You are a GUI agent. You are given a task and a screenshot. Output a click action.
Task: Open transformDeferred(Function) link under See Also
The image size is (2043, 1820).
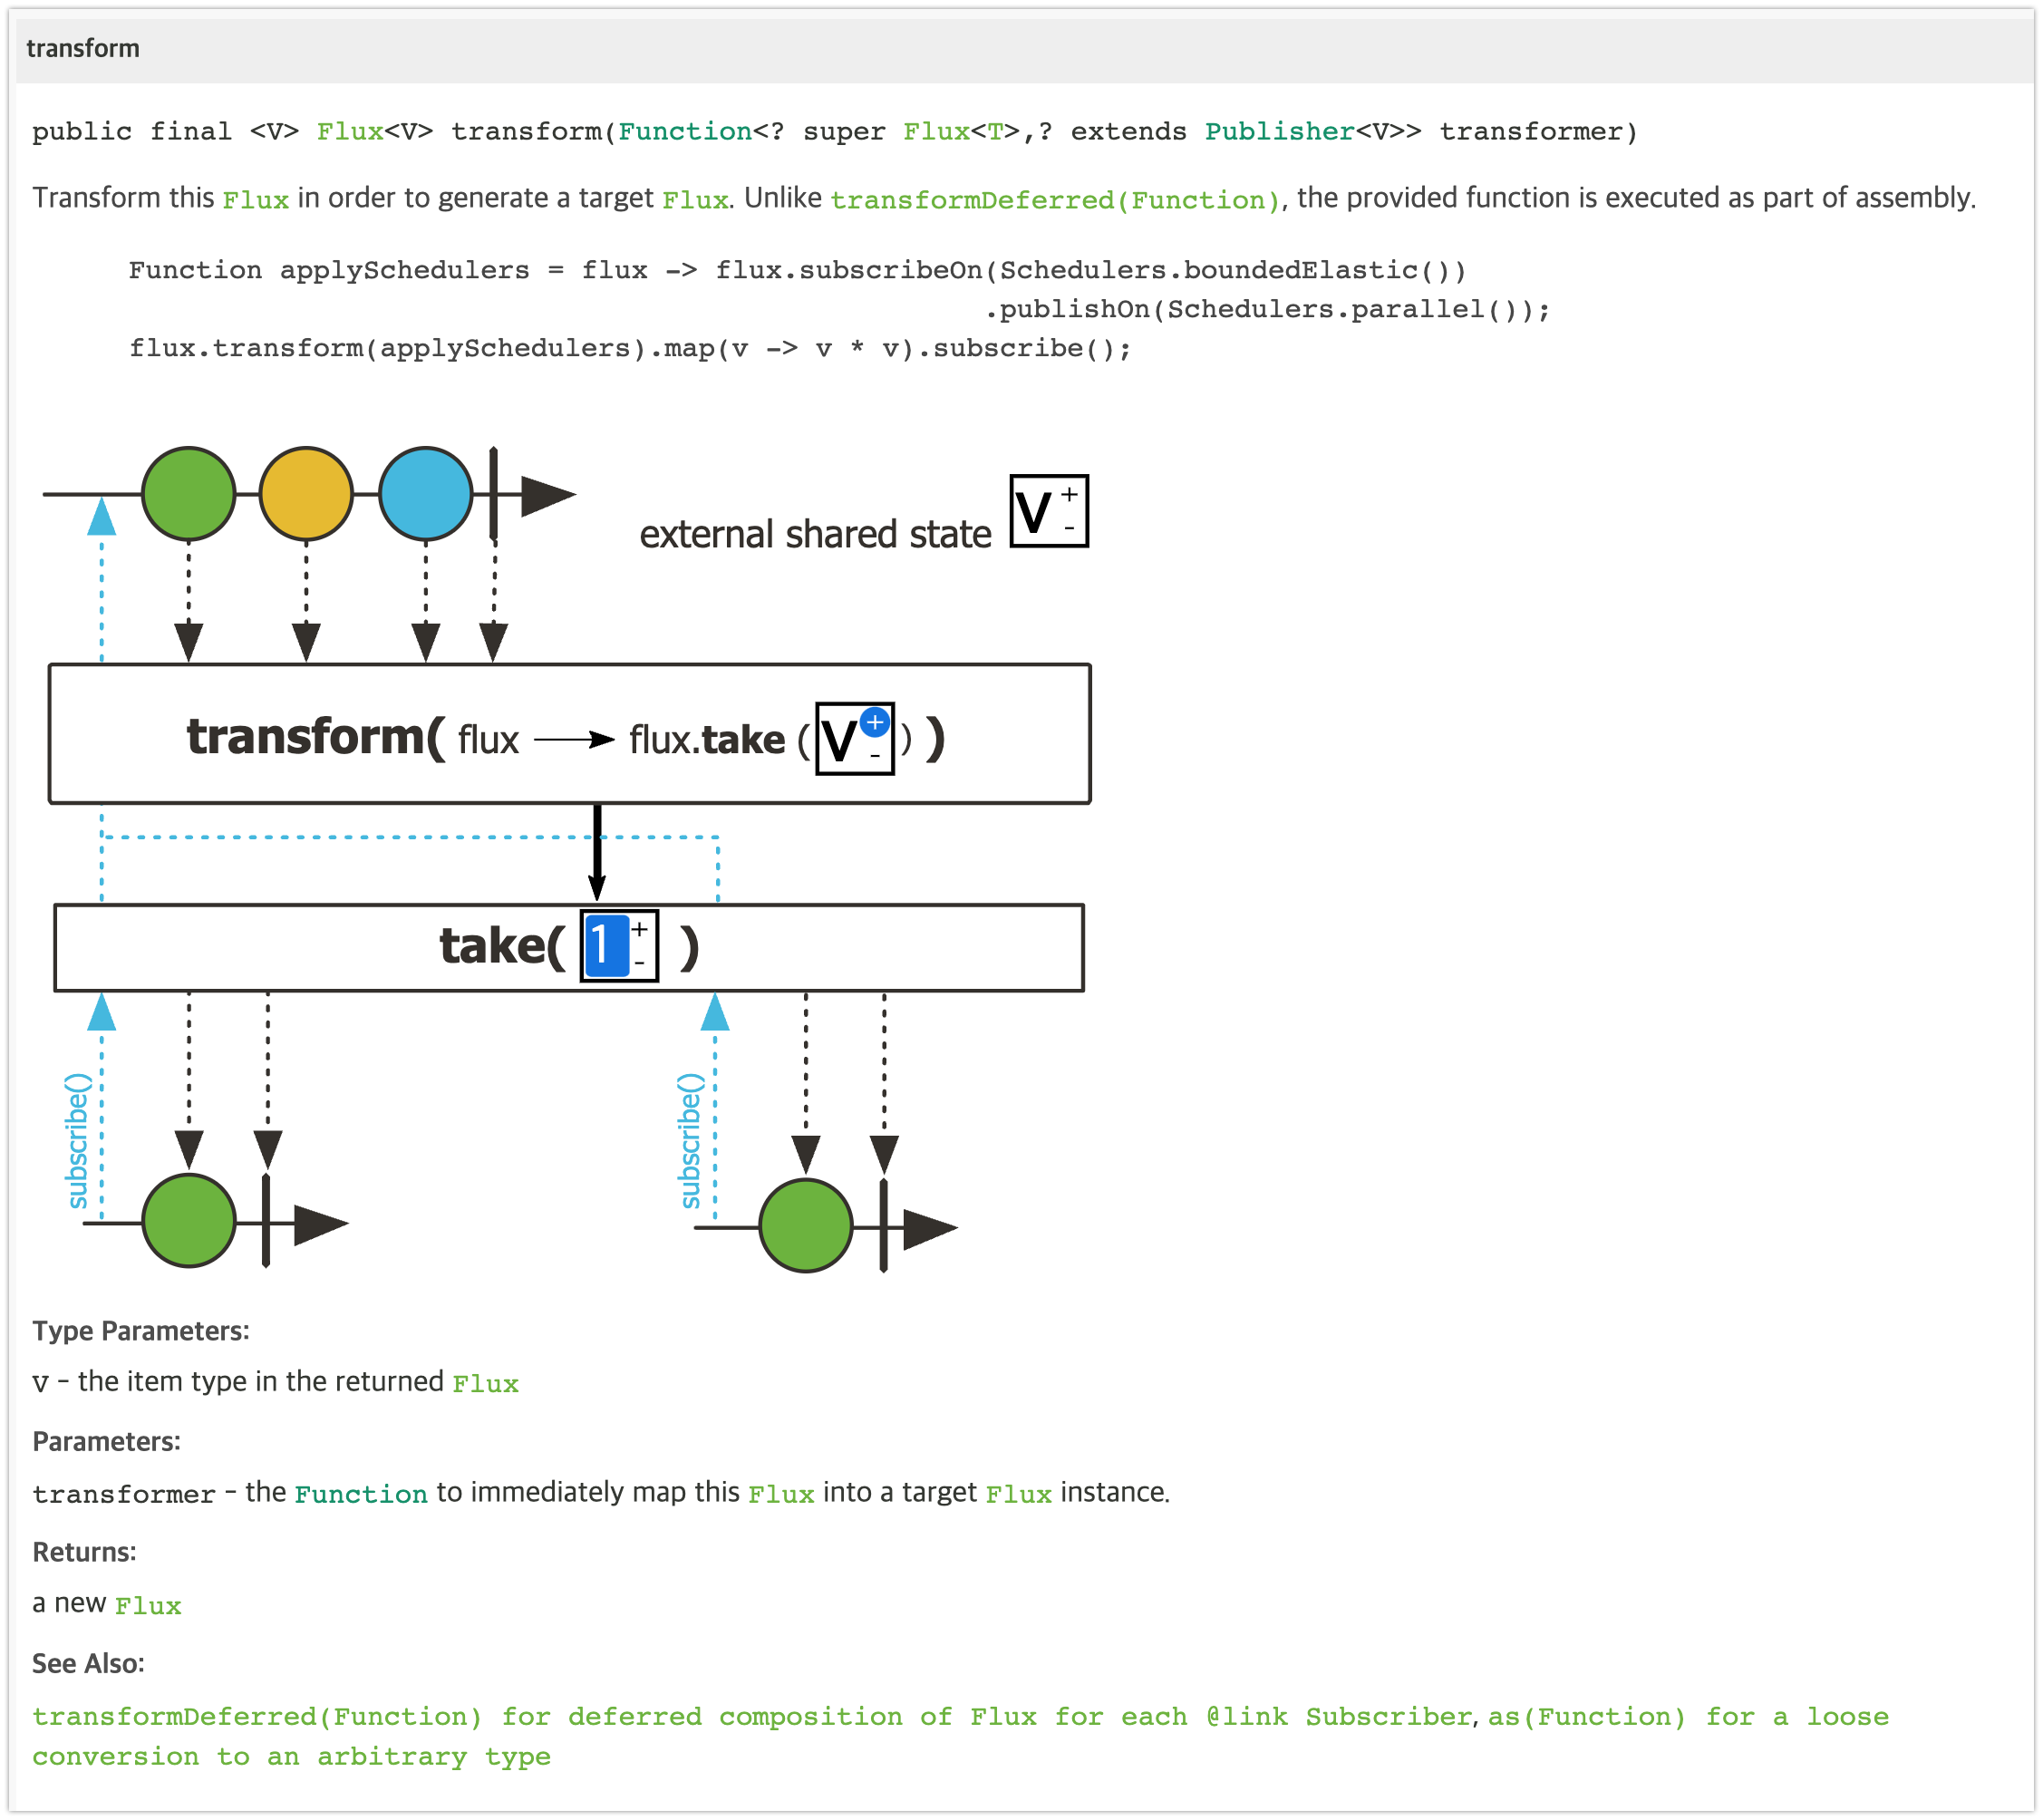point(256,1717)
